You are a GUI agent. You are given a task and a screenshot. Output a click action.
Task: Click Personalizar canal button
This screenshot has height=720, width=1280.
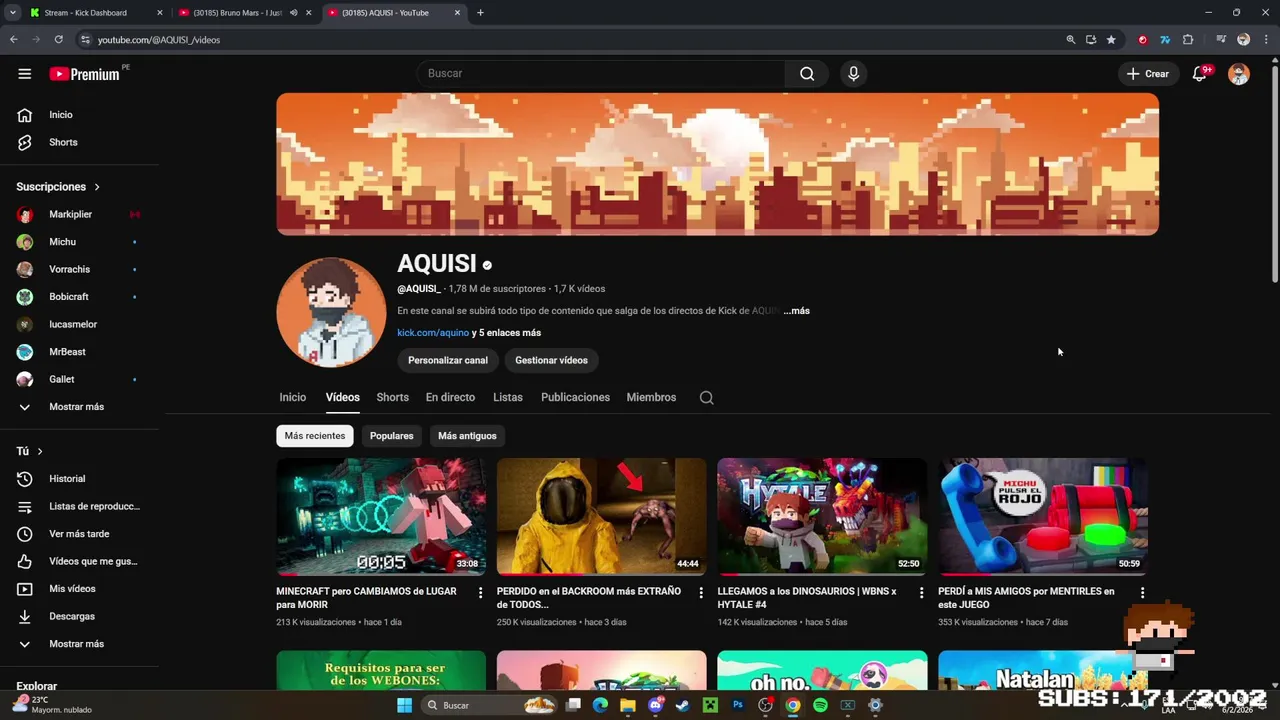point(448,360)
